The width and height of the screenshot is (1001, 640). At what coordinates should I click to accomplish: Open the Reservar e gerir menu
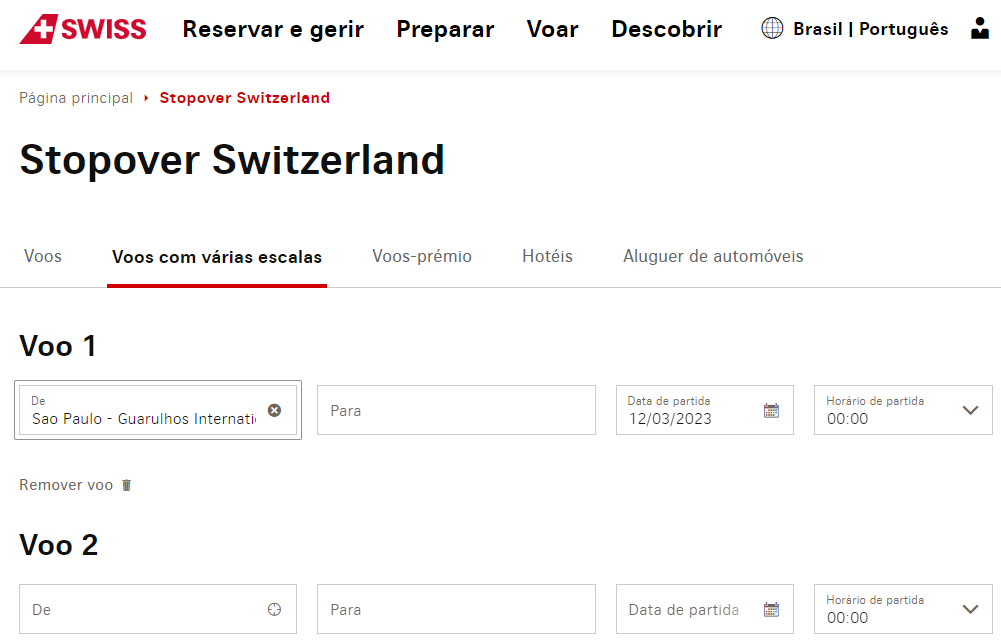(273, 29)
